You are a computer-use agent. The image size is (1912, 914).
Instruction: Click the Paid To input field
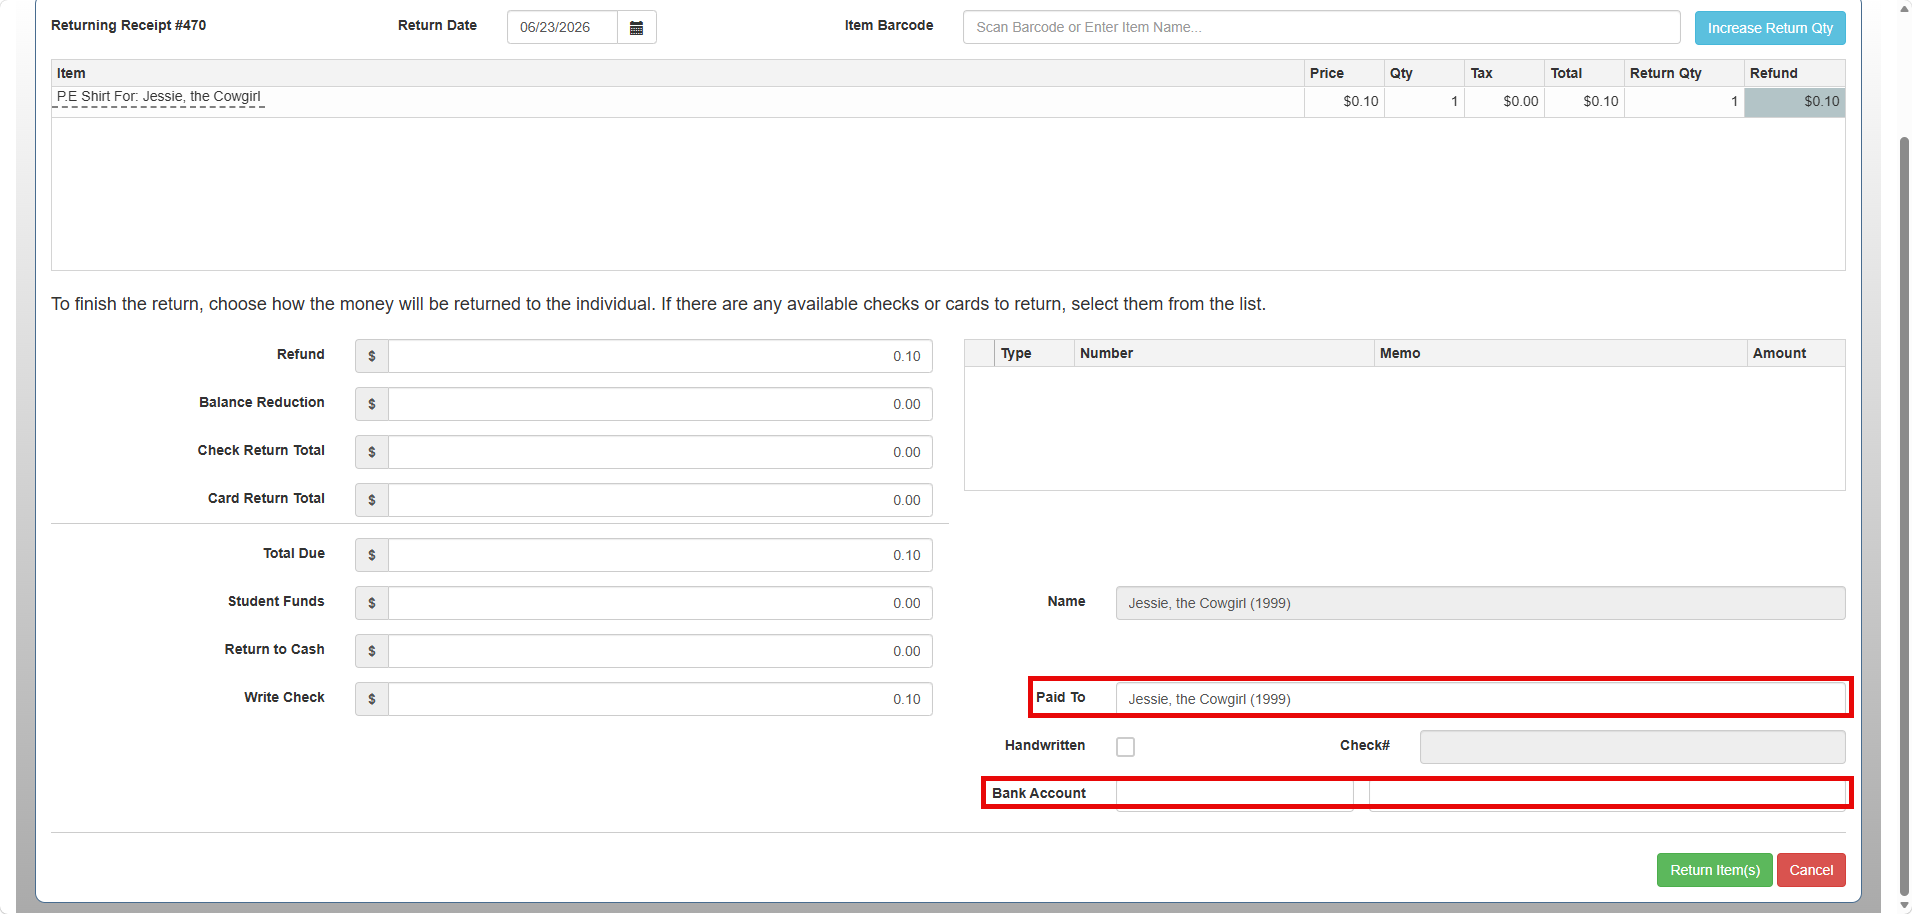point(1480,699)
